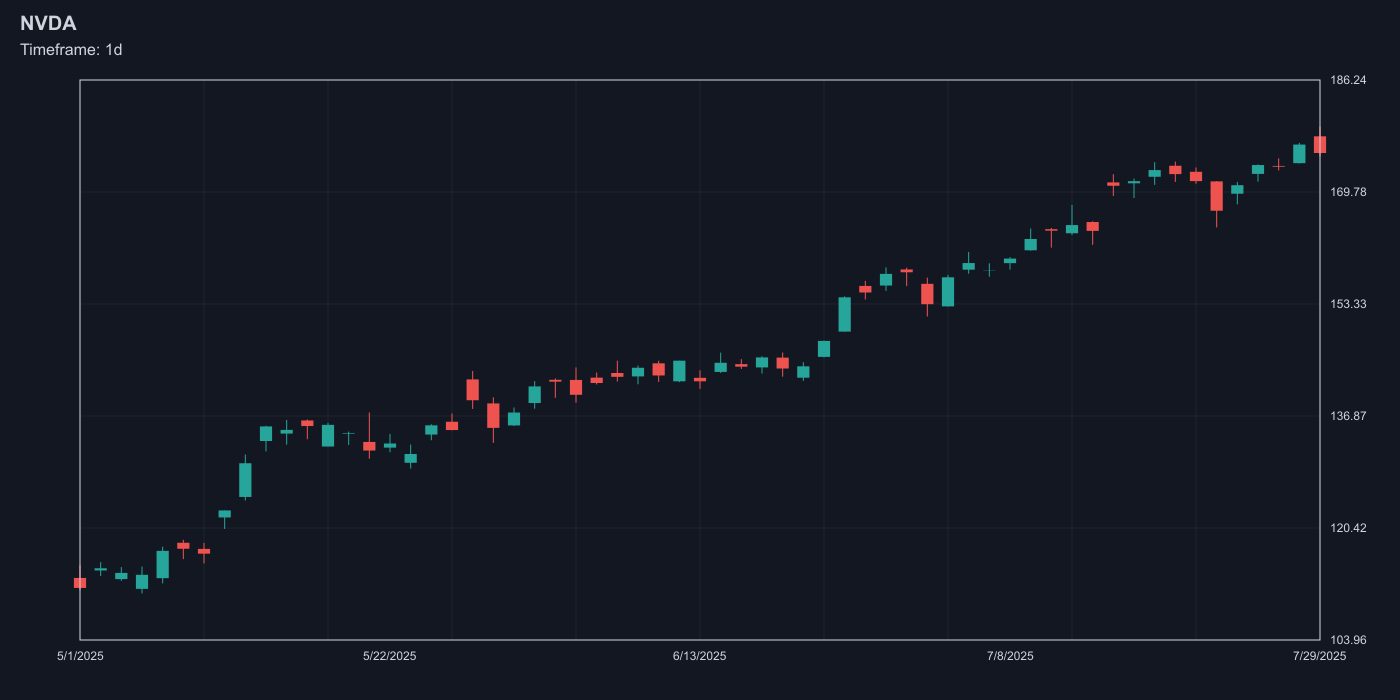
Task: Click the NVDA ticker title
Action: tap(48, 24)
